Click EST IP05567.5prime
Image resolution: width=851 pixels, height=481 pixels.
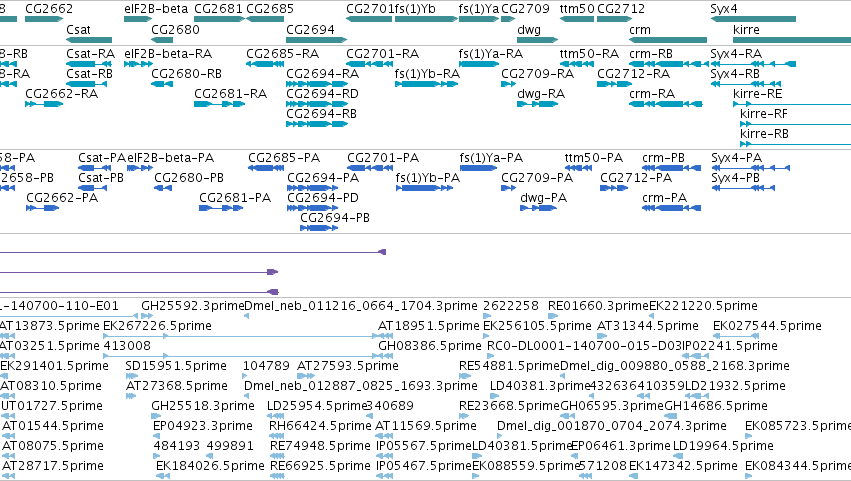click(x=385, y=457)
